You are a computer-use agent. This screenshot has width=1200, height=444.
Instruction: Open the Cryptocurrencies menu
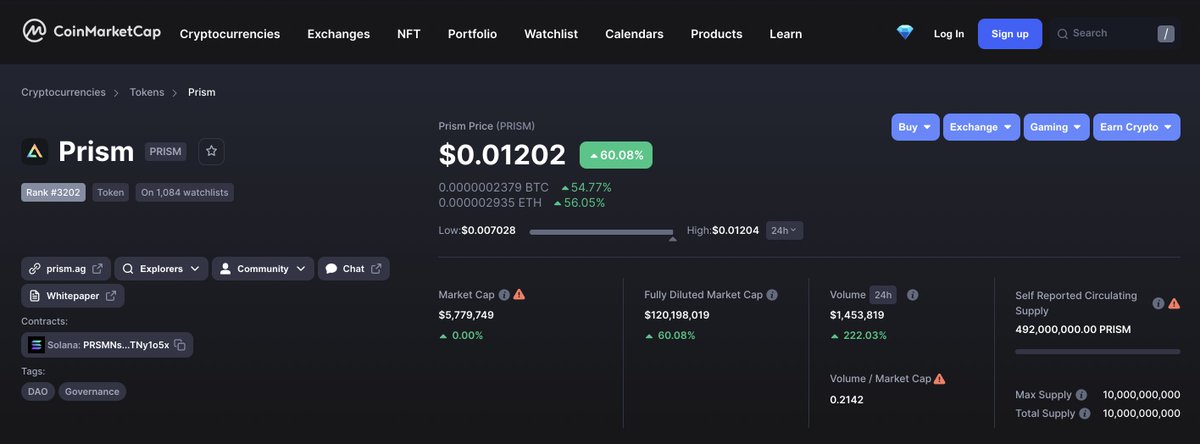230,34
